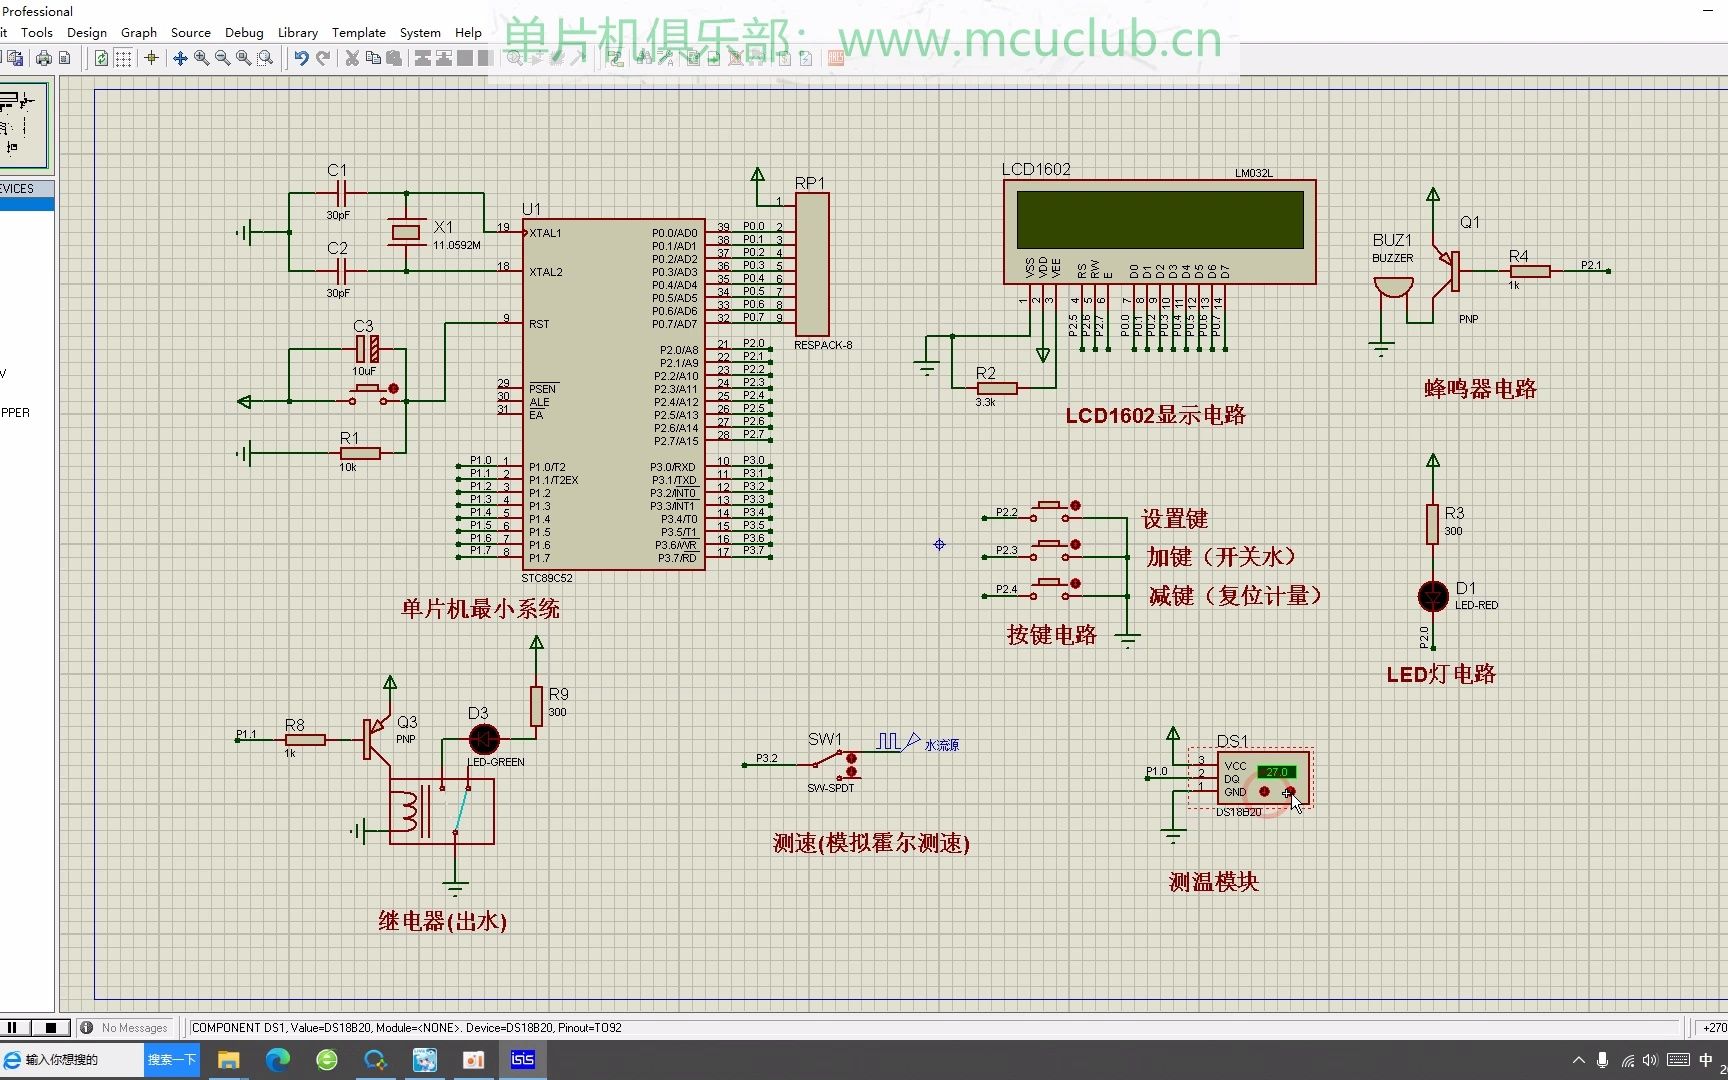Click Zoom to view entire sheet
This screenshot has height=1080, width=1728.
[244, 58]
